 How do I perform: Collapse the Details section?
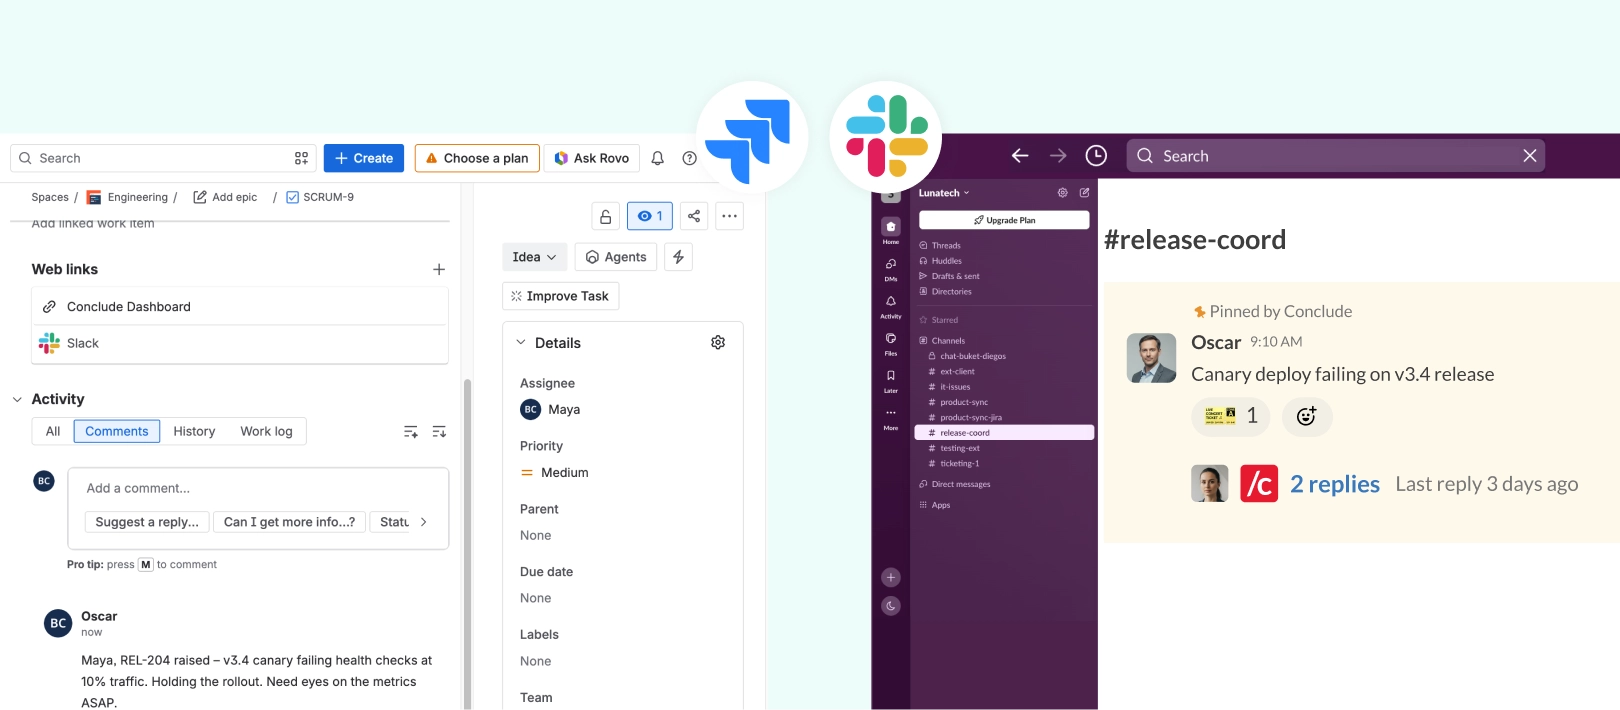520,342
